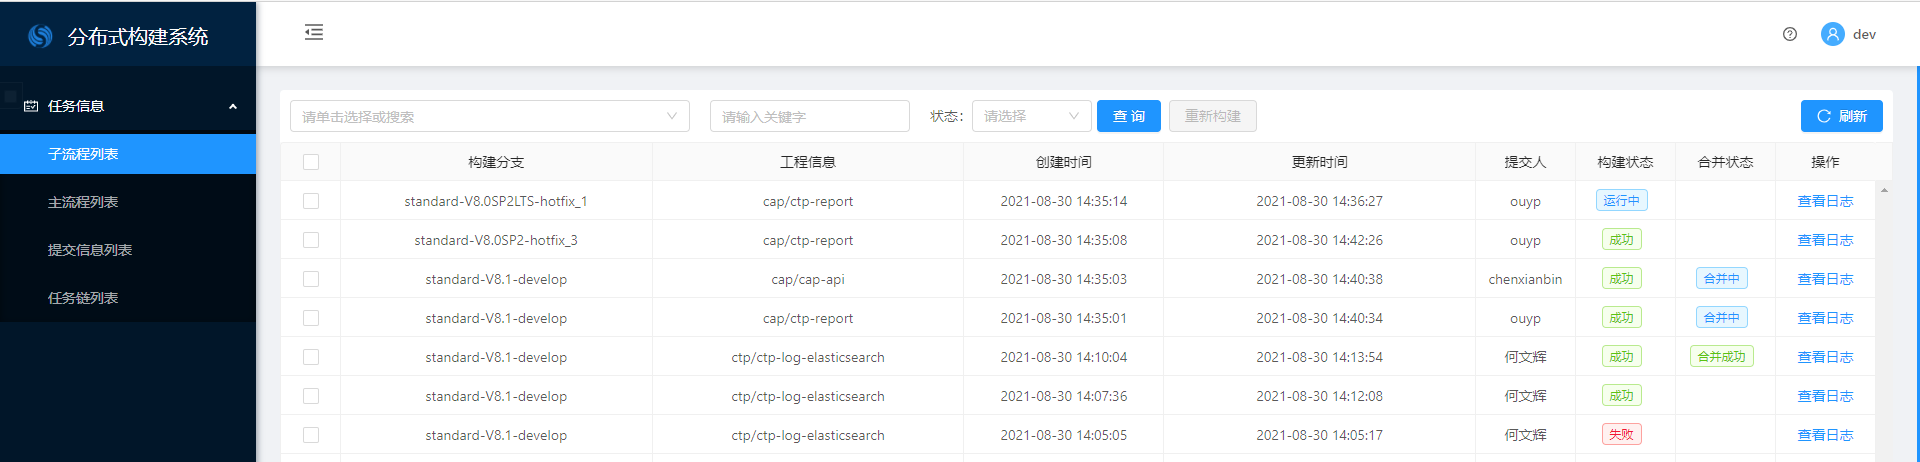Screen dimensions: 1920x462
Task: Open the branch search select dropdown
Action: coord(489,116)
